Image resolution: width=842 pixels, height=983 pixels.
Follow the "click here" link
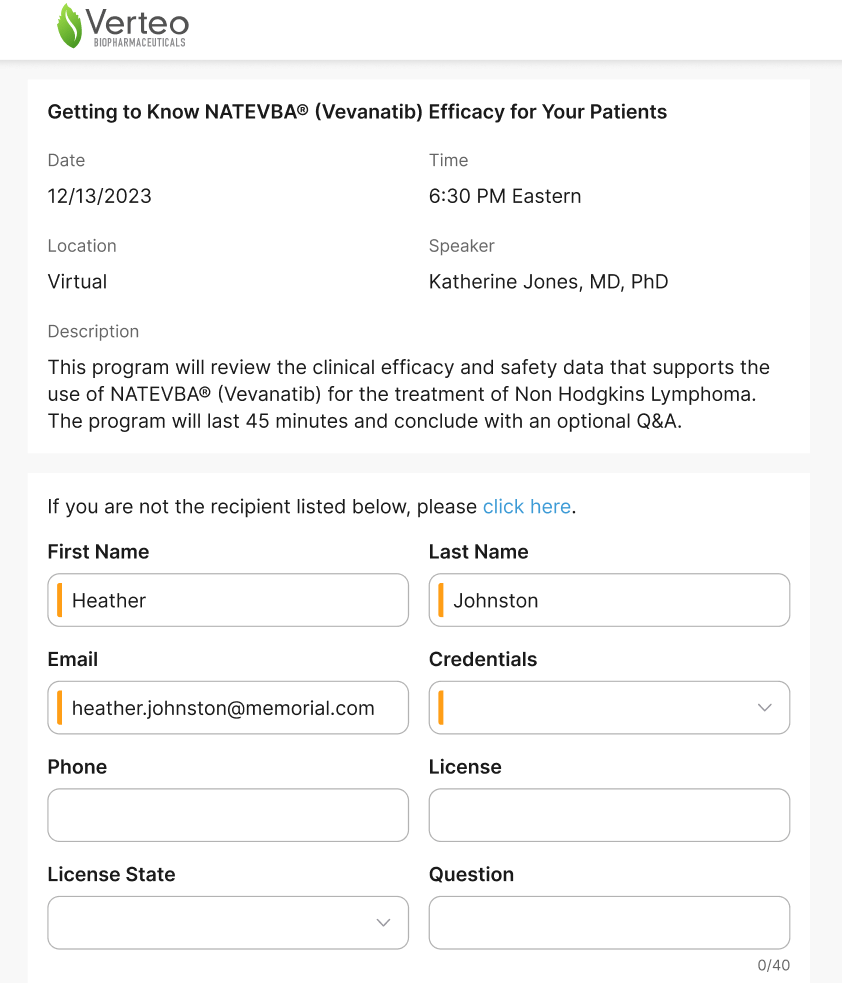[526, 507]
